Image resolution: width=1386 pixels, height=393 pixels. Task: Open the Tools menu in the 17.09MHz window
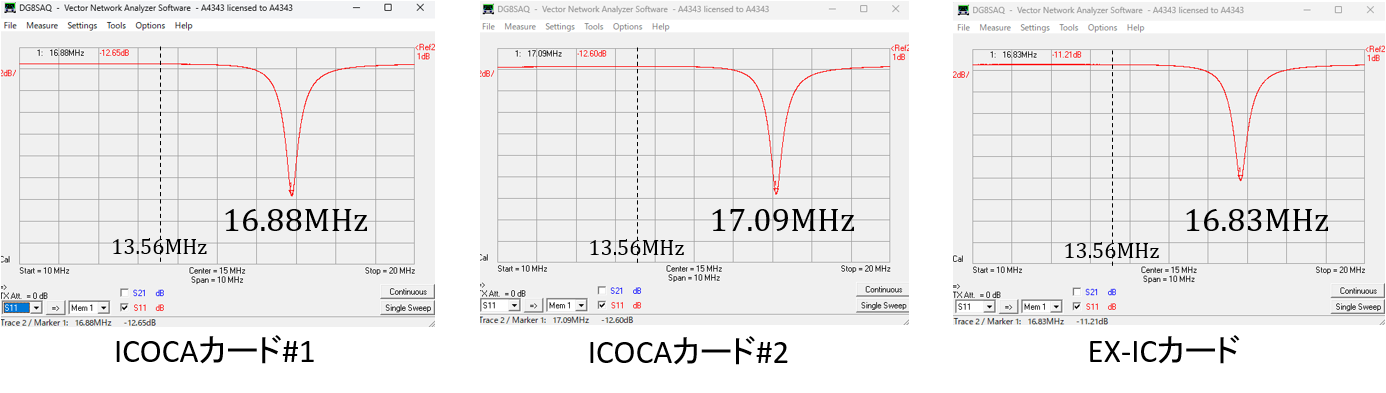point(594,27)
